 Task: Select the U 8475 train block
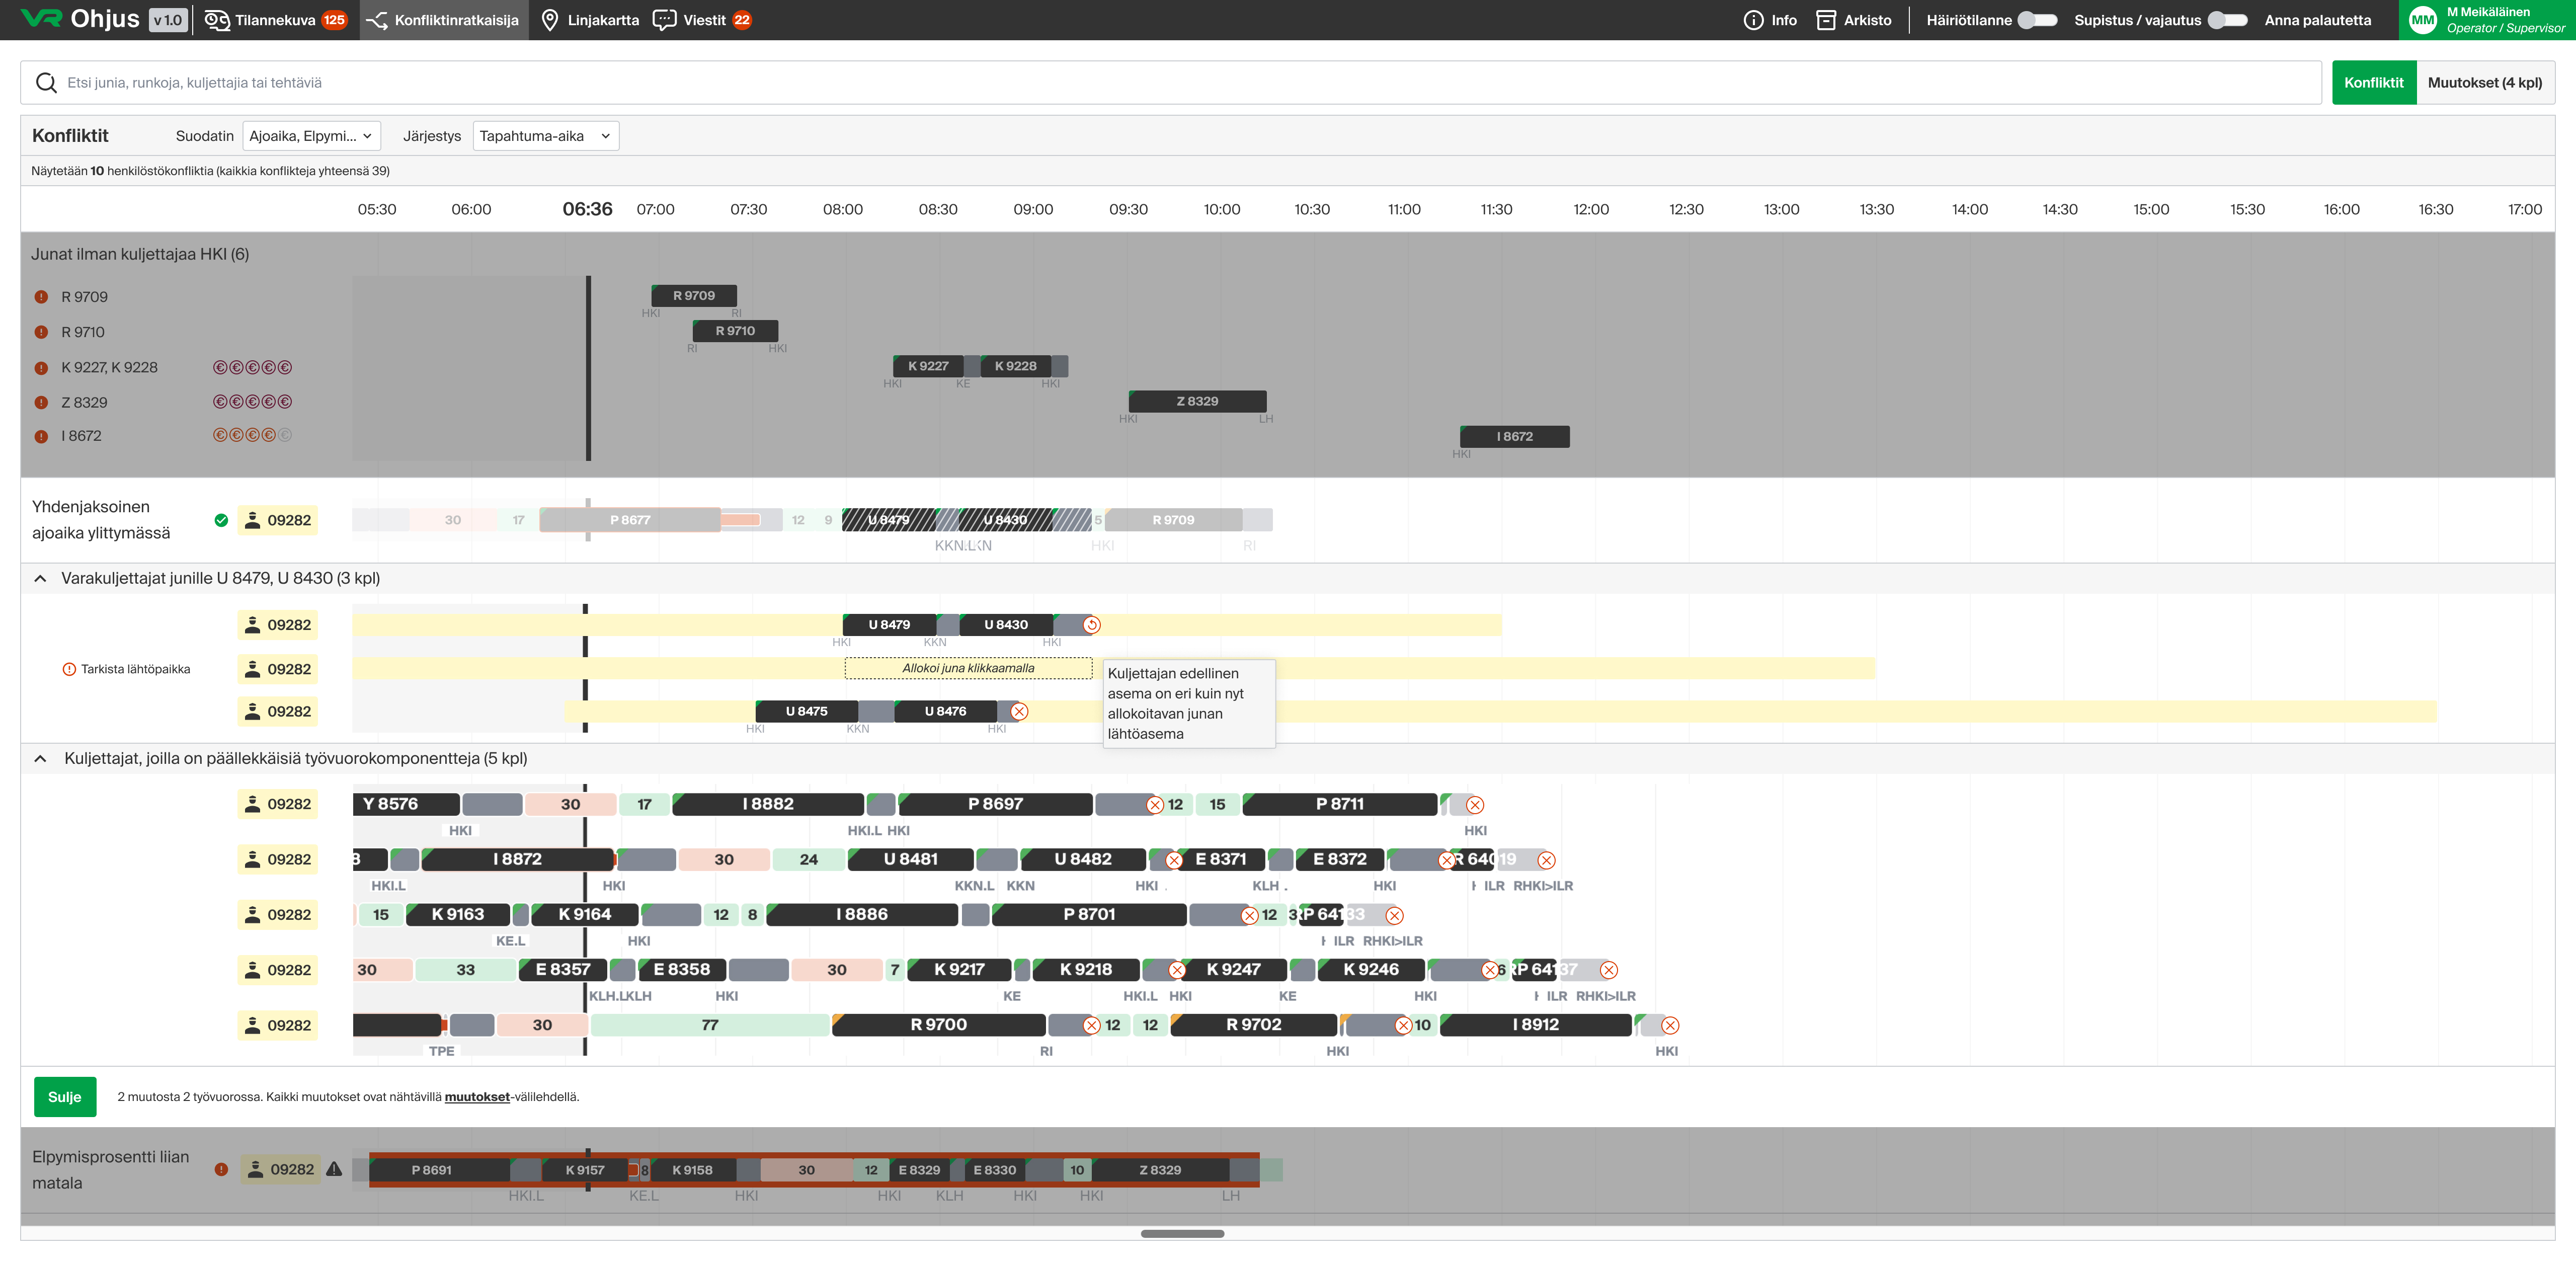(806, 711)
